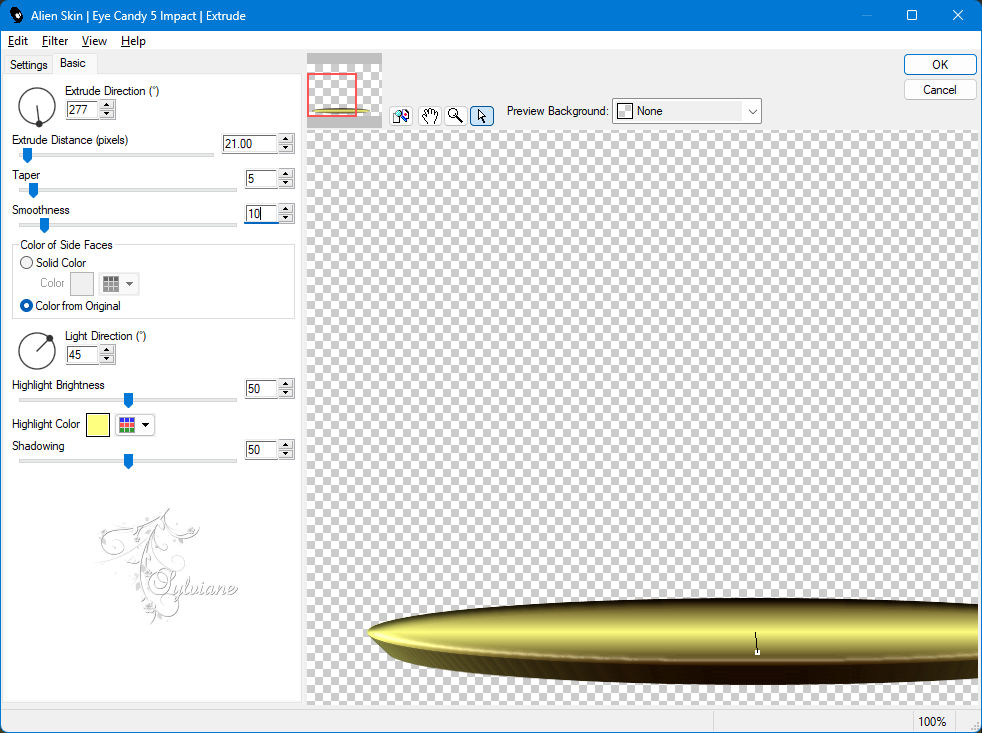Click the Highlight Brightness slider handle
This screenshot has width=982, height=733.
[128, 400]
